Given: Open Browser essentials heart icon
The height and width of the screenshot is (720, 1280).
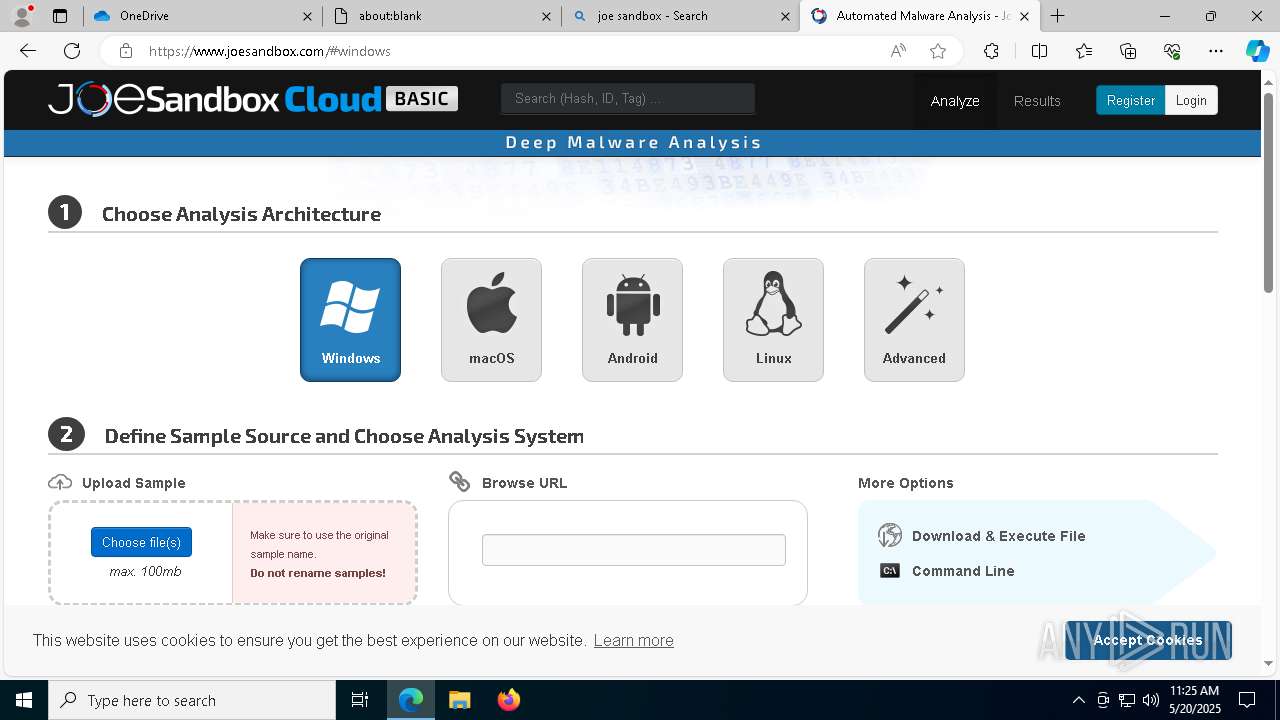Looking at the screenshot, I should [1172, 51].
